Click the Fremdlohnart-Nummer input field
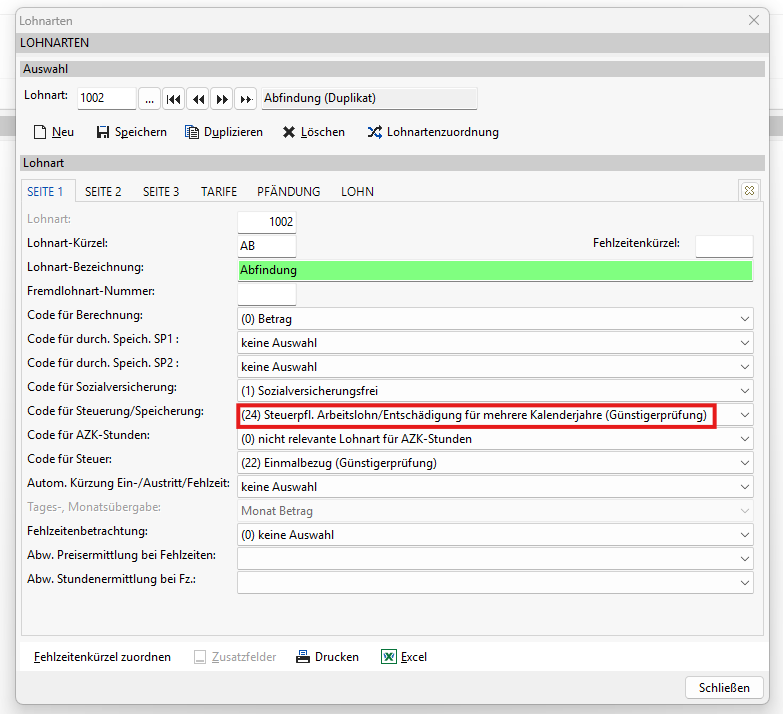Screen dimensions: 783x714 click(267, 294)
